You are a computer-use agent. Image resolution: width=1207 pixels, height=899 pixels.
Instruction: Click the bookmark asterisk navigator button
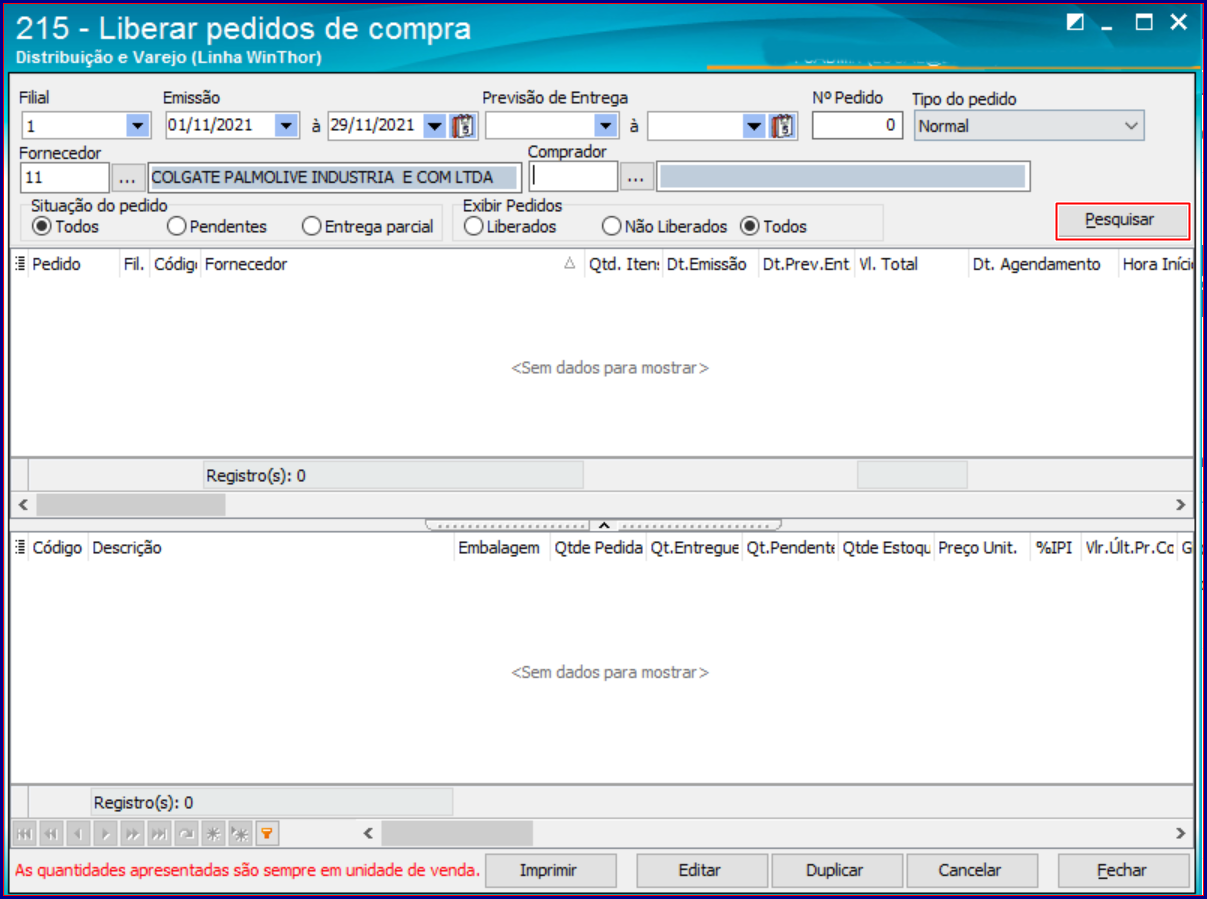(213, 832)
